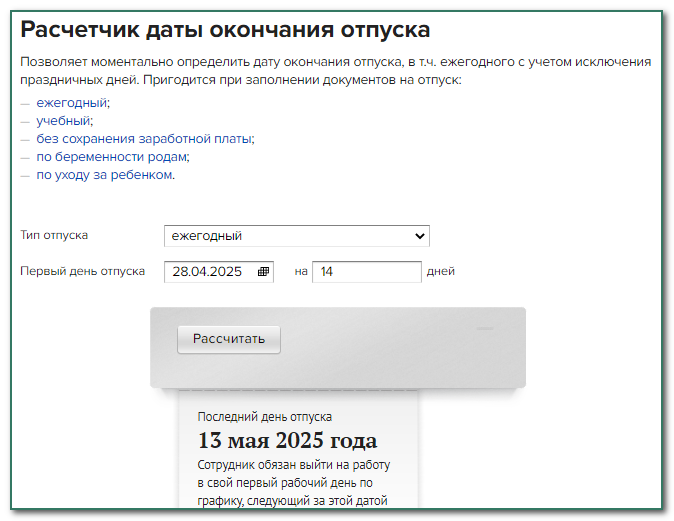The image size is (674, 521).
Task: Open the по уходу за ребенком link
Action: coord(105,175)
